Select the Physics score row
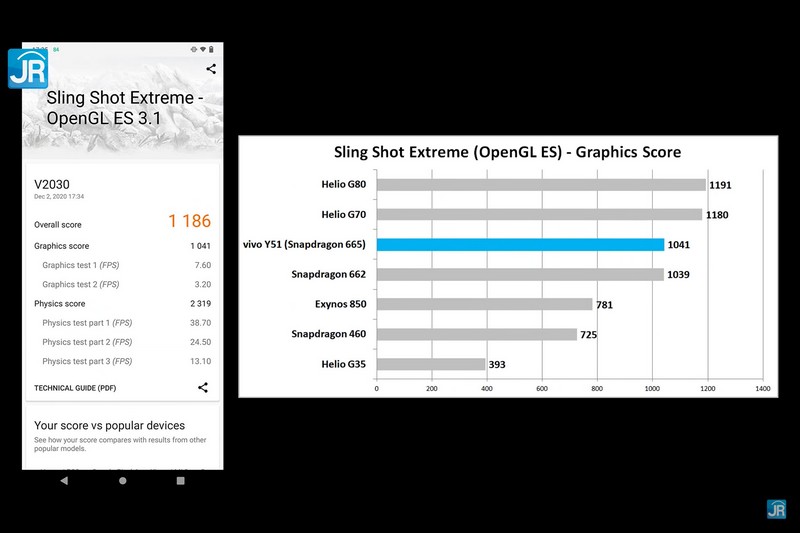Image resolution: width=800 pixels, height=533 pixels. (122, 303)
